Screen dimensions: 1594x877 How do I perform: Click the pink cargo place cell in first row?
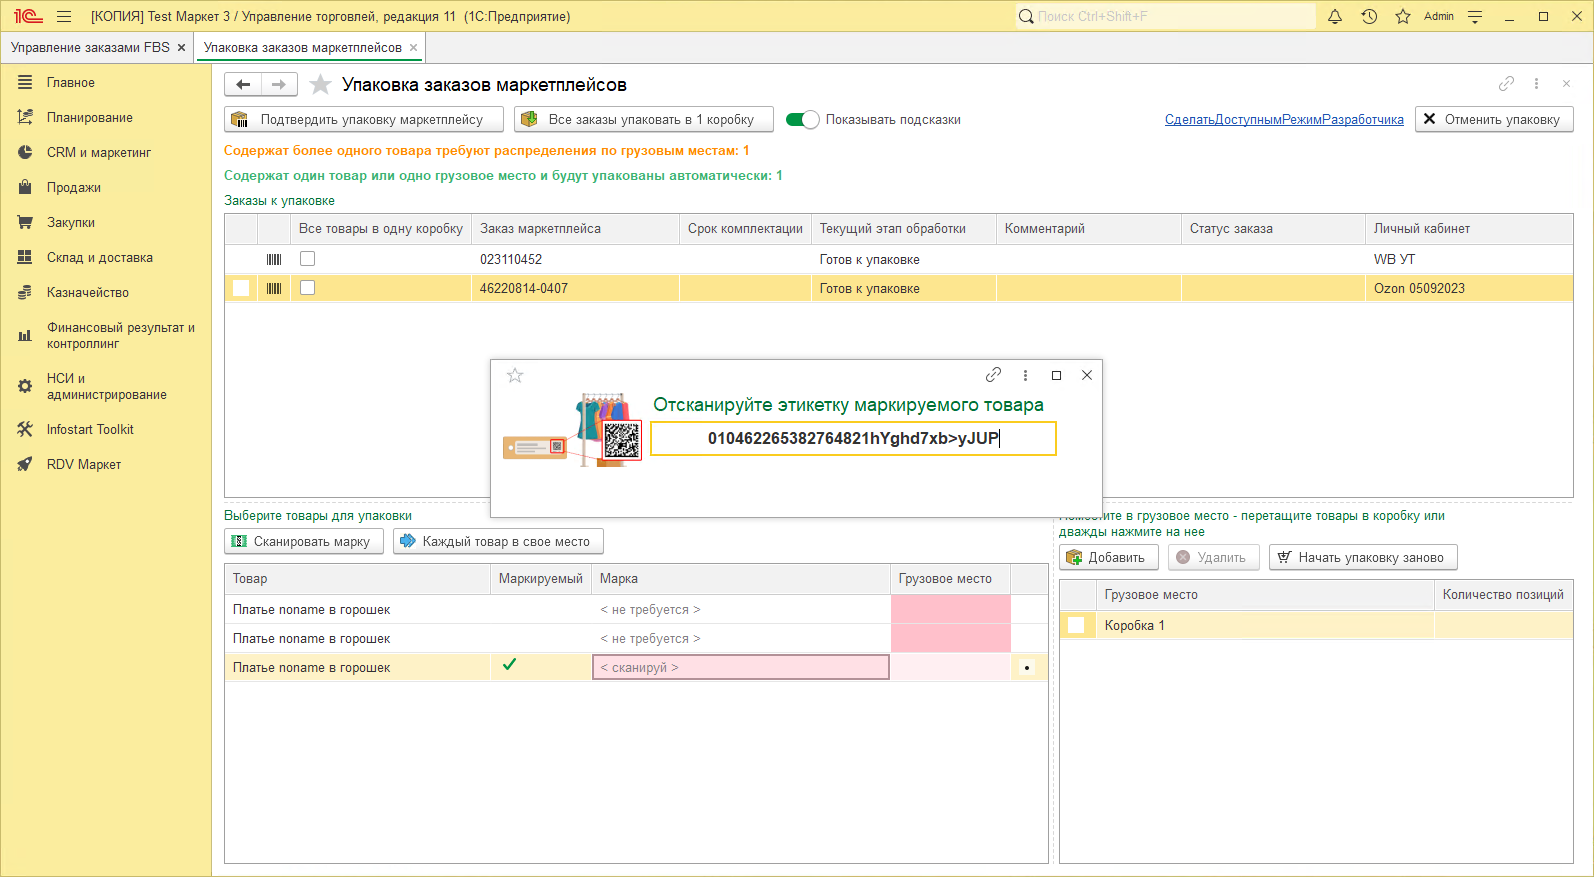click(x=950, y=609)
